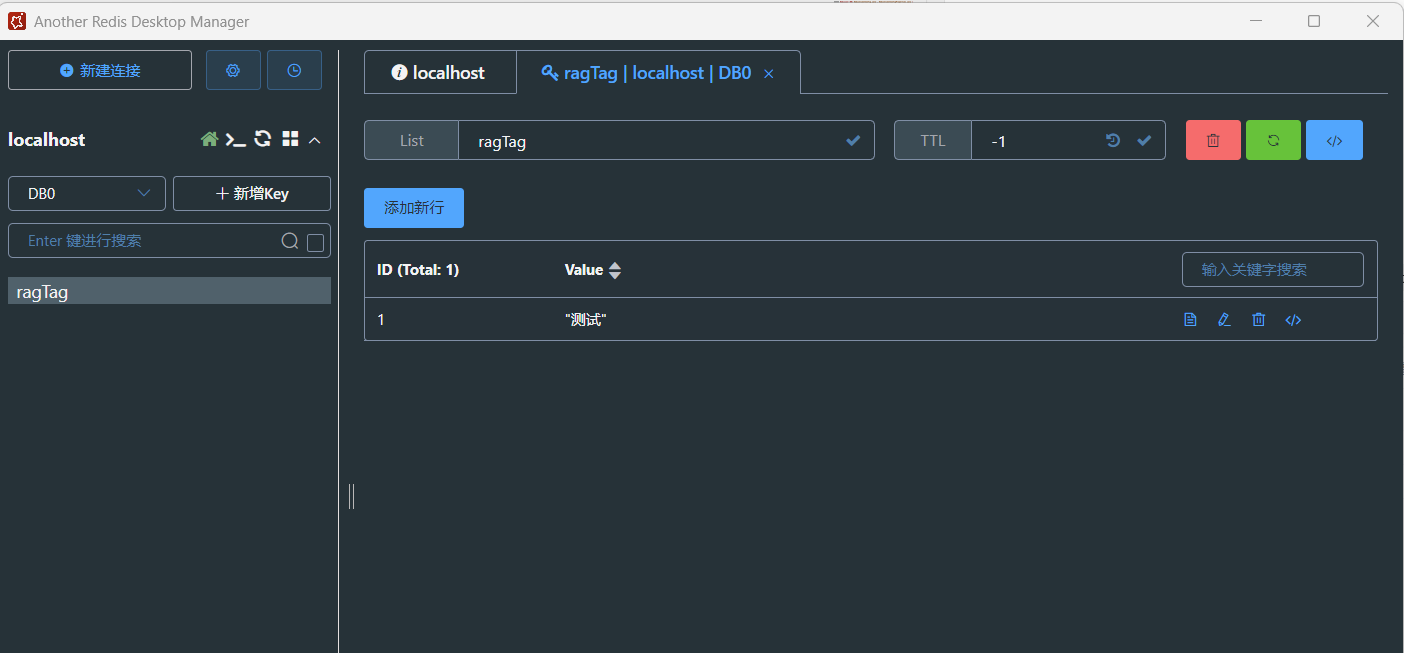Switch to the localhost info tab
1404x653 pixels.
[x=439, y=73]
